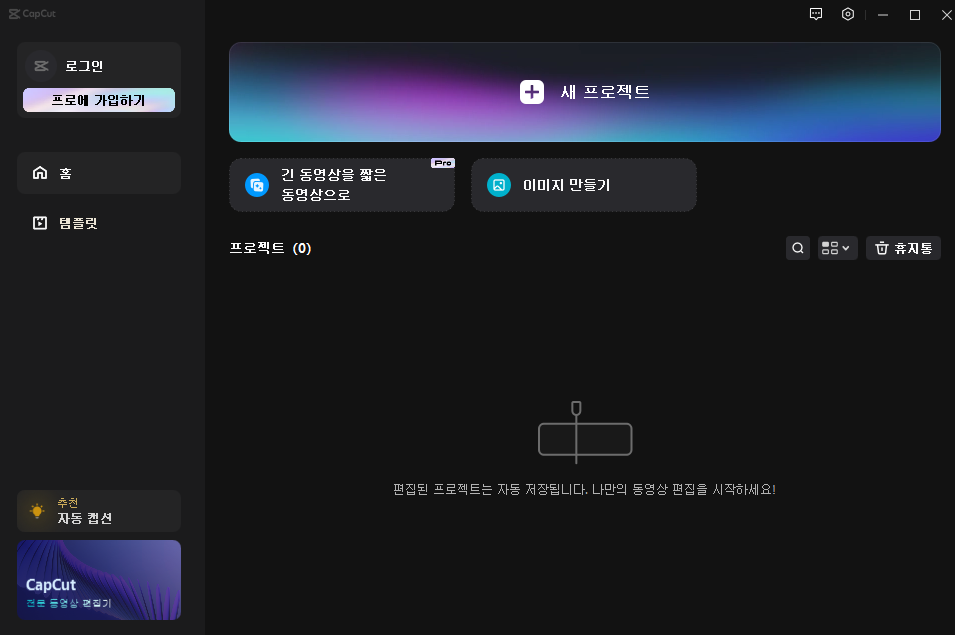
Task: Open Templates from the sidebar icon
Action: [x=40, y=223]
